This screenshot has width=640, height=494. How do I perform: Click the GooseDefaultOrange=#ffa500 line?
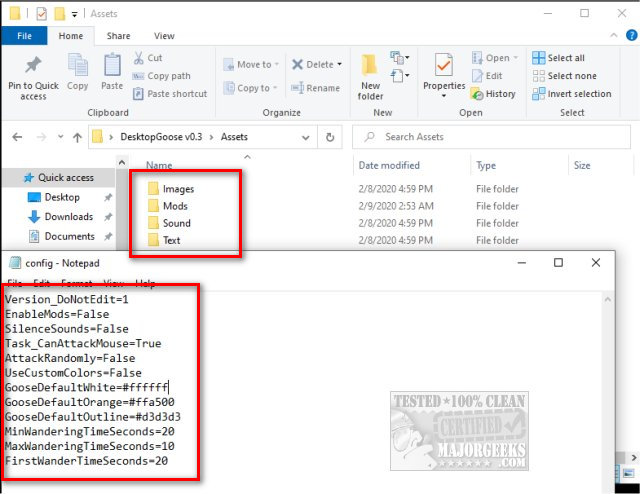[x=90, y=403]
